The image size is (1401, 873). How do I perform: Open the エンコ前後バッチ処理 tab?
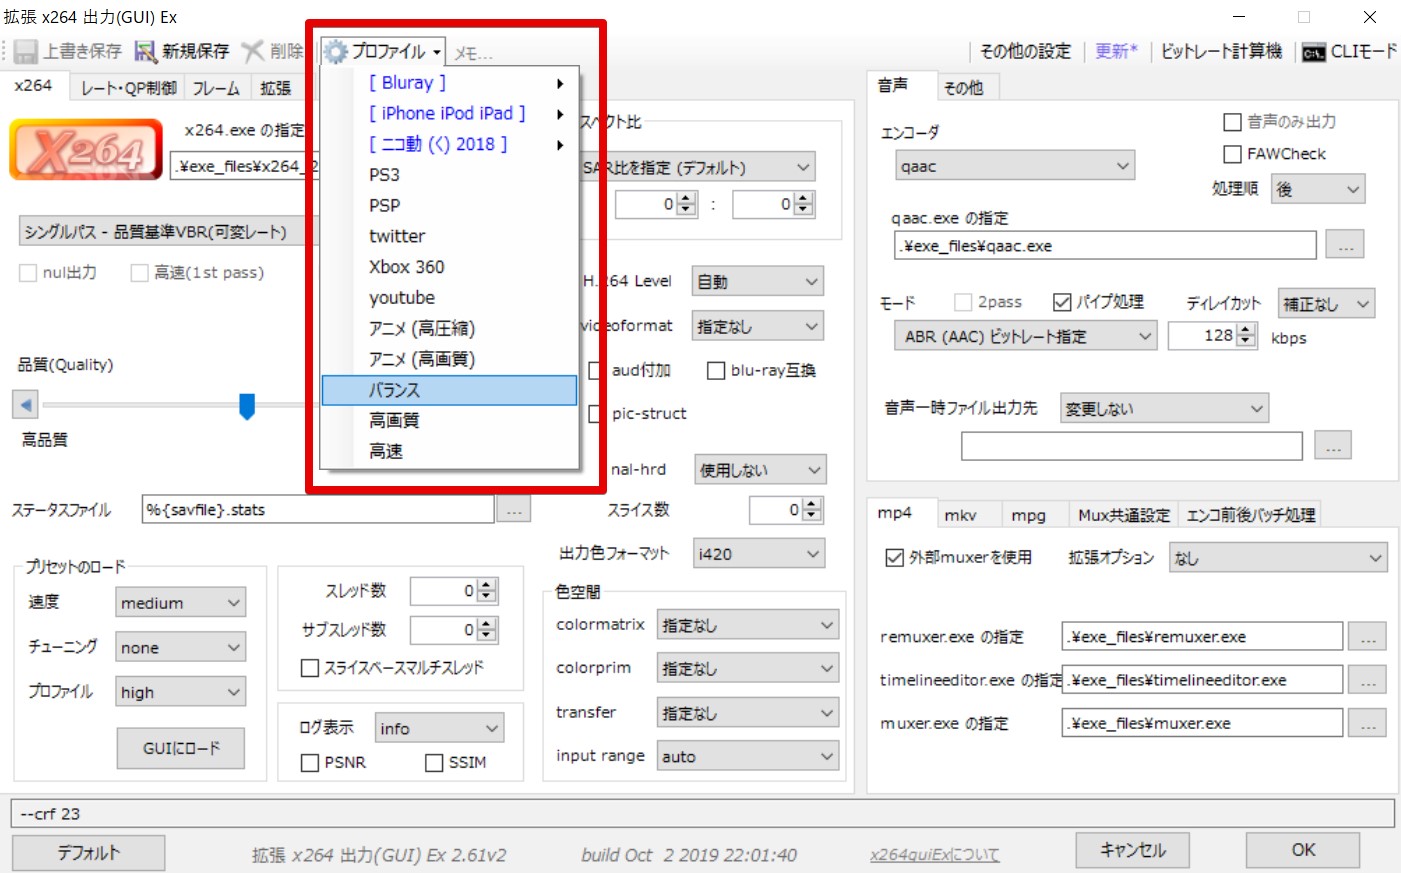[1251, 515]
